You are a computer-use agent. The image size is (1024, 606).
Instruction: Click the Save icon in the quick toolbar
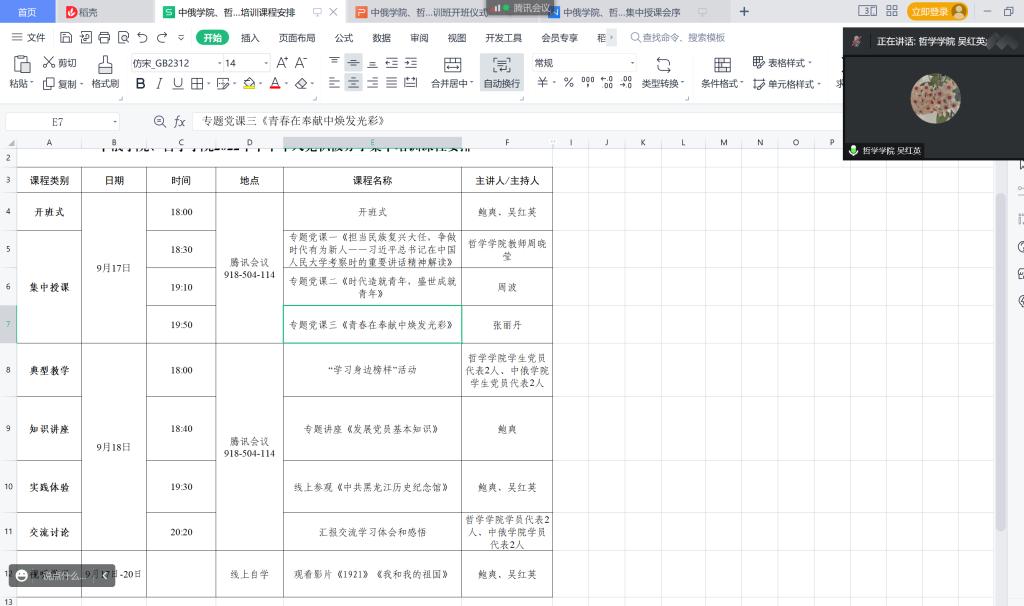(x=65, y=38)
